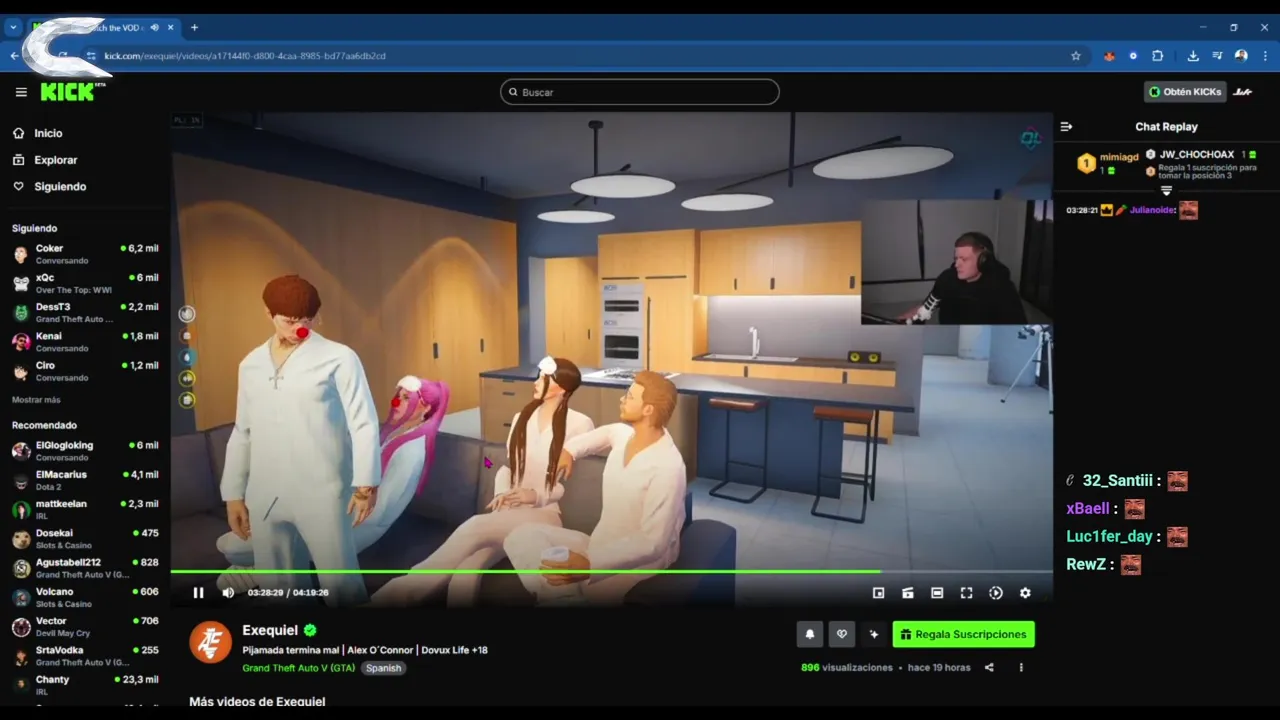Screen dimensions: 1280x720
Task: Share the video with the share icon
Action: coord(989,668)
